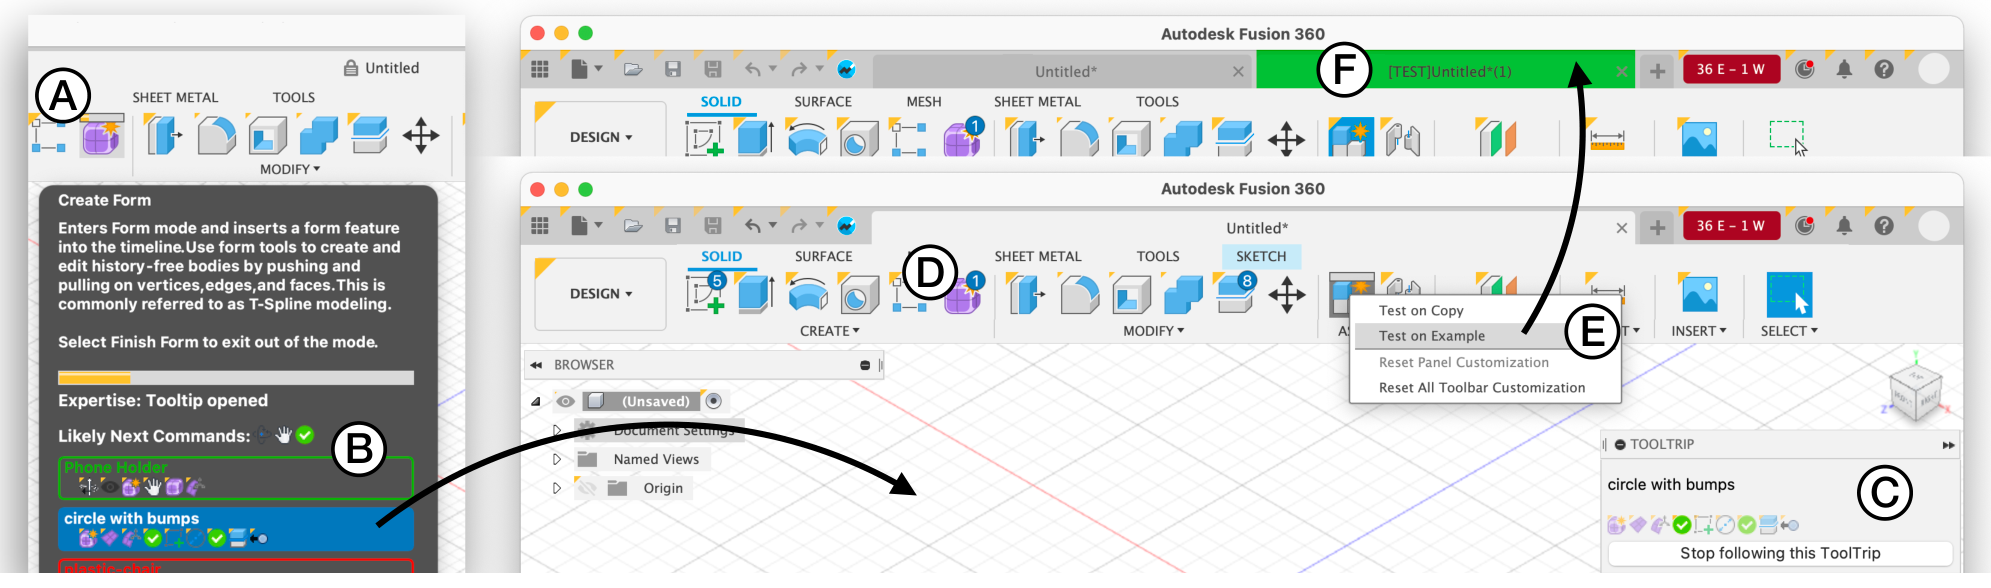Choose the green Phone Holder suggestion

click(x=236, y=478)
